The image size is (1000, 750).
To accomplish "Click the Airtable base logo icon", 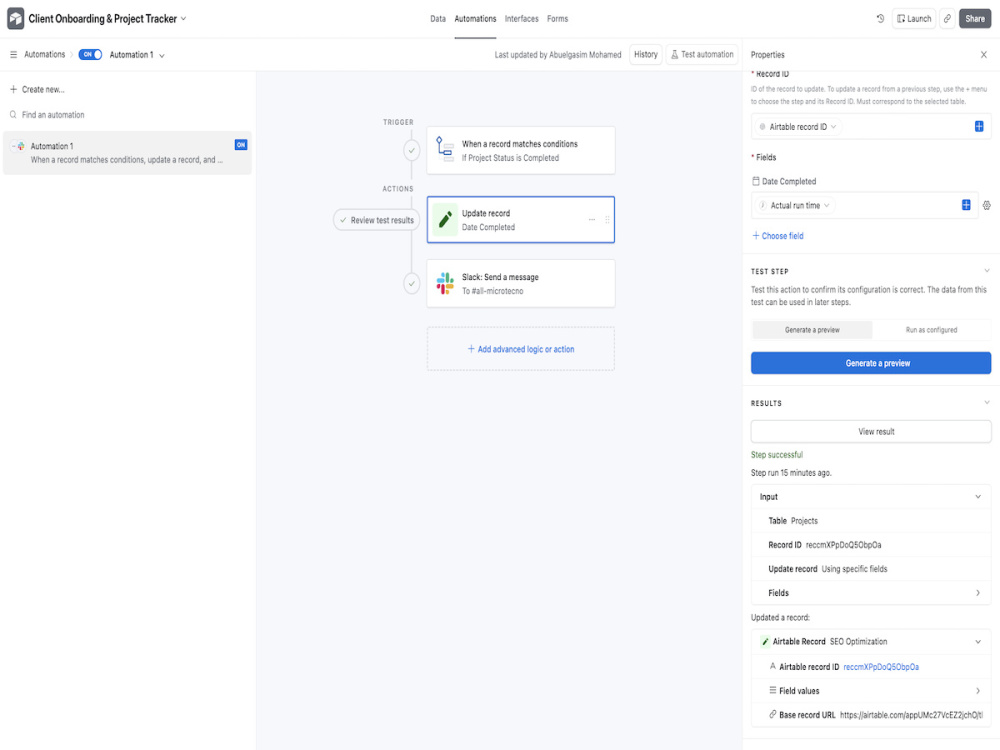I will pyautogui.click(x=15, y=18).
